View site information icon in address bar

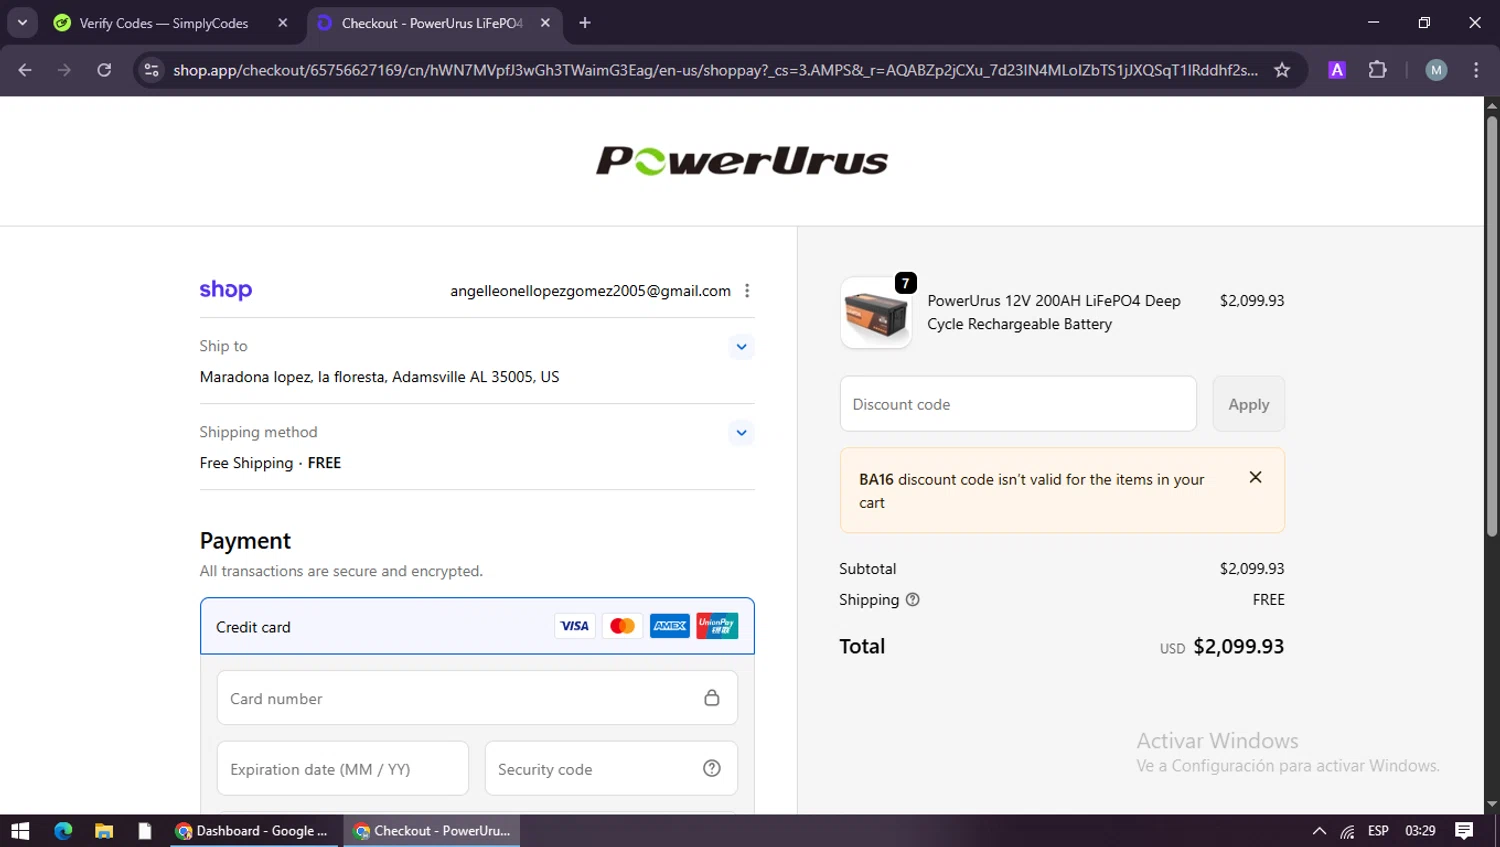[152, 70]
